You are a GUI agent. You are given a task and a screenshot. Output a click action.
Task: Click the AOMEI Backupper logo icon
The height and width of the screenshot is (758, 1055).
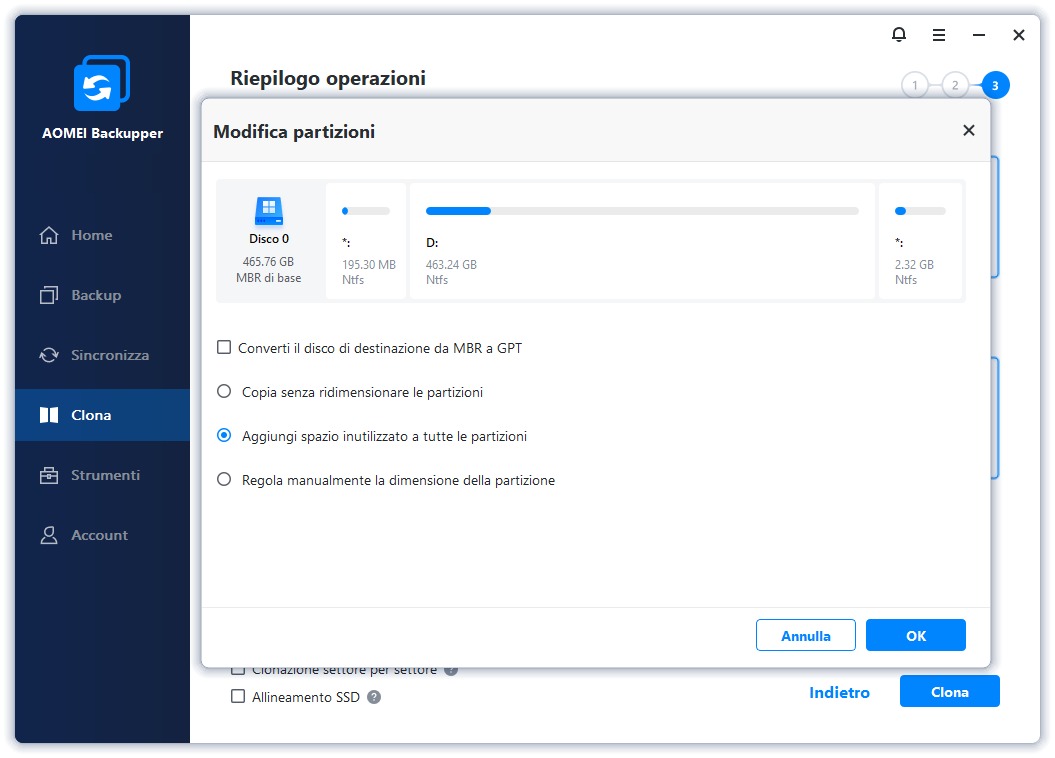[x=101, y=83]
